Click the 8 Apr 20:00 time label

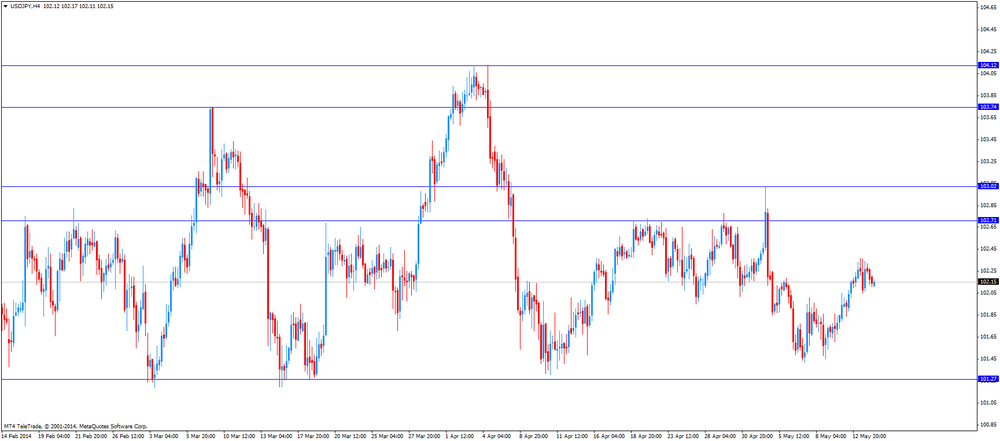coord(534,437)
